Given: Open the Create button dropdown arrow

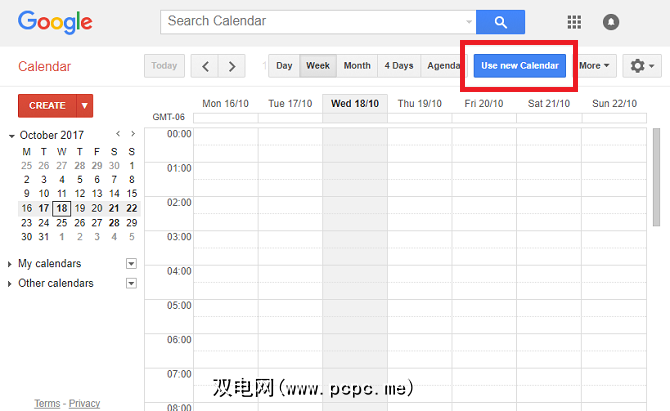Looking at the screenshot, I should click(84, 105).
